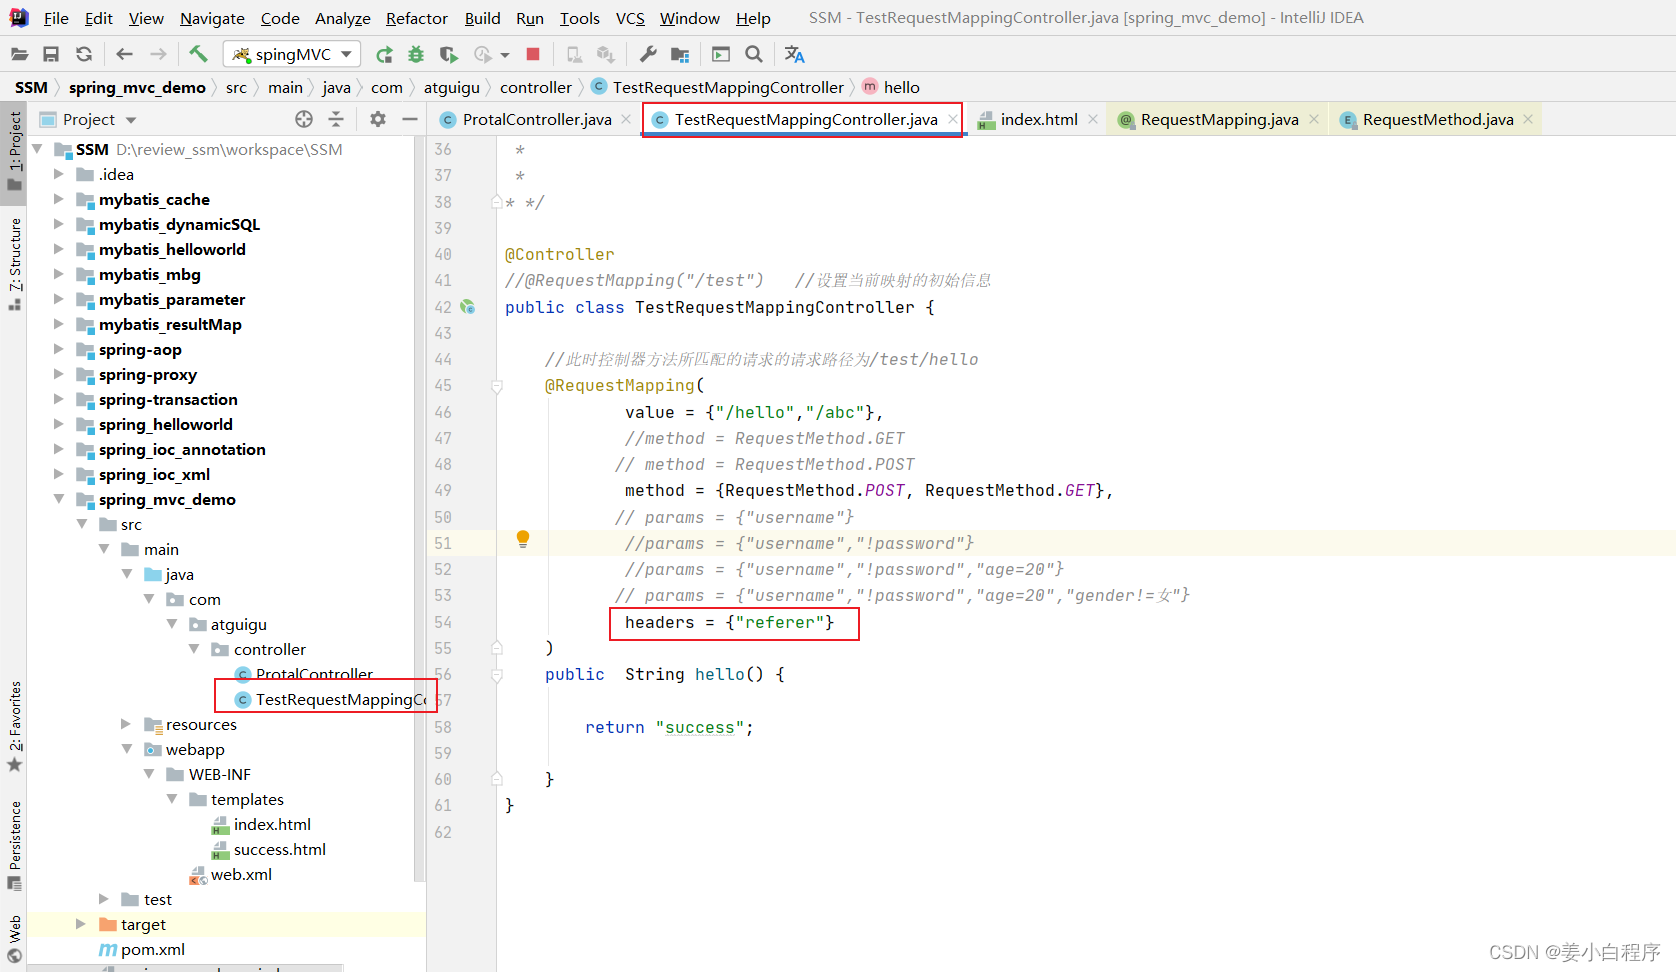This screenshot has height=972, width=1676.
Task: Click atguigu in the navigation breadcrumb
Action: (x=452, y=87)
